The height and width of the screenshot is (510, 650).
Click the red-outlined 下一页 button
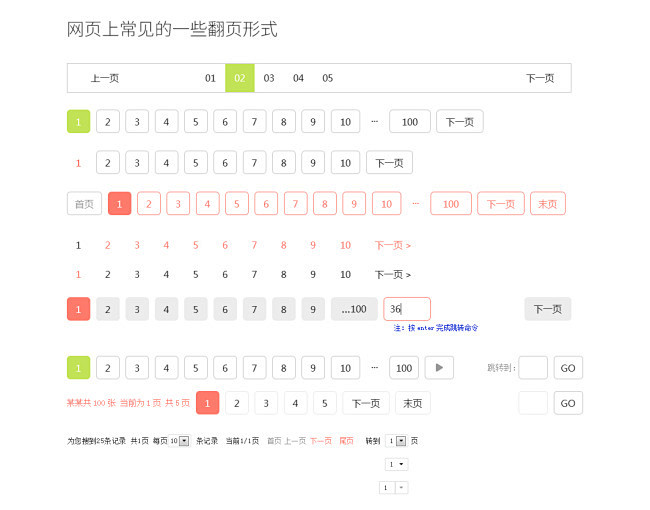click(501, 204)
